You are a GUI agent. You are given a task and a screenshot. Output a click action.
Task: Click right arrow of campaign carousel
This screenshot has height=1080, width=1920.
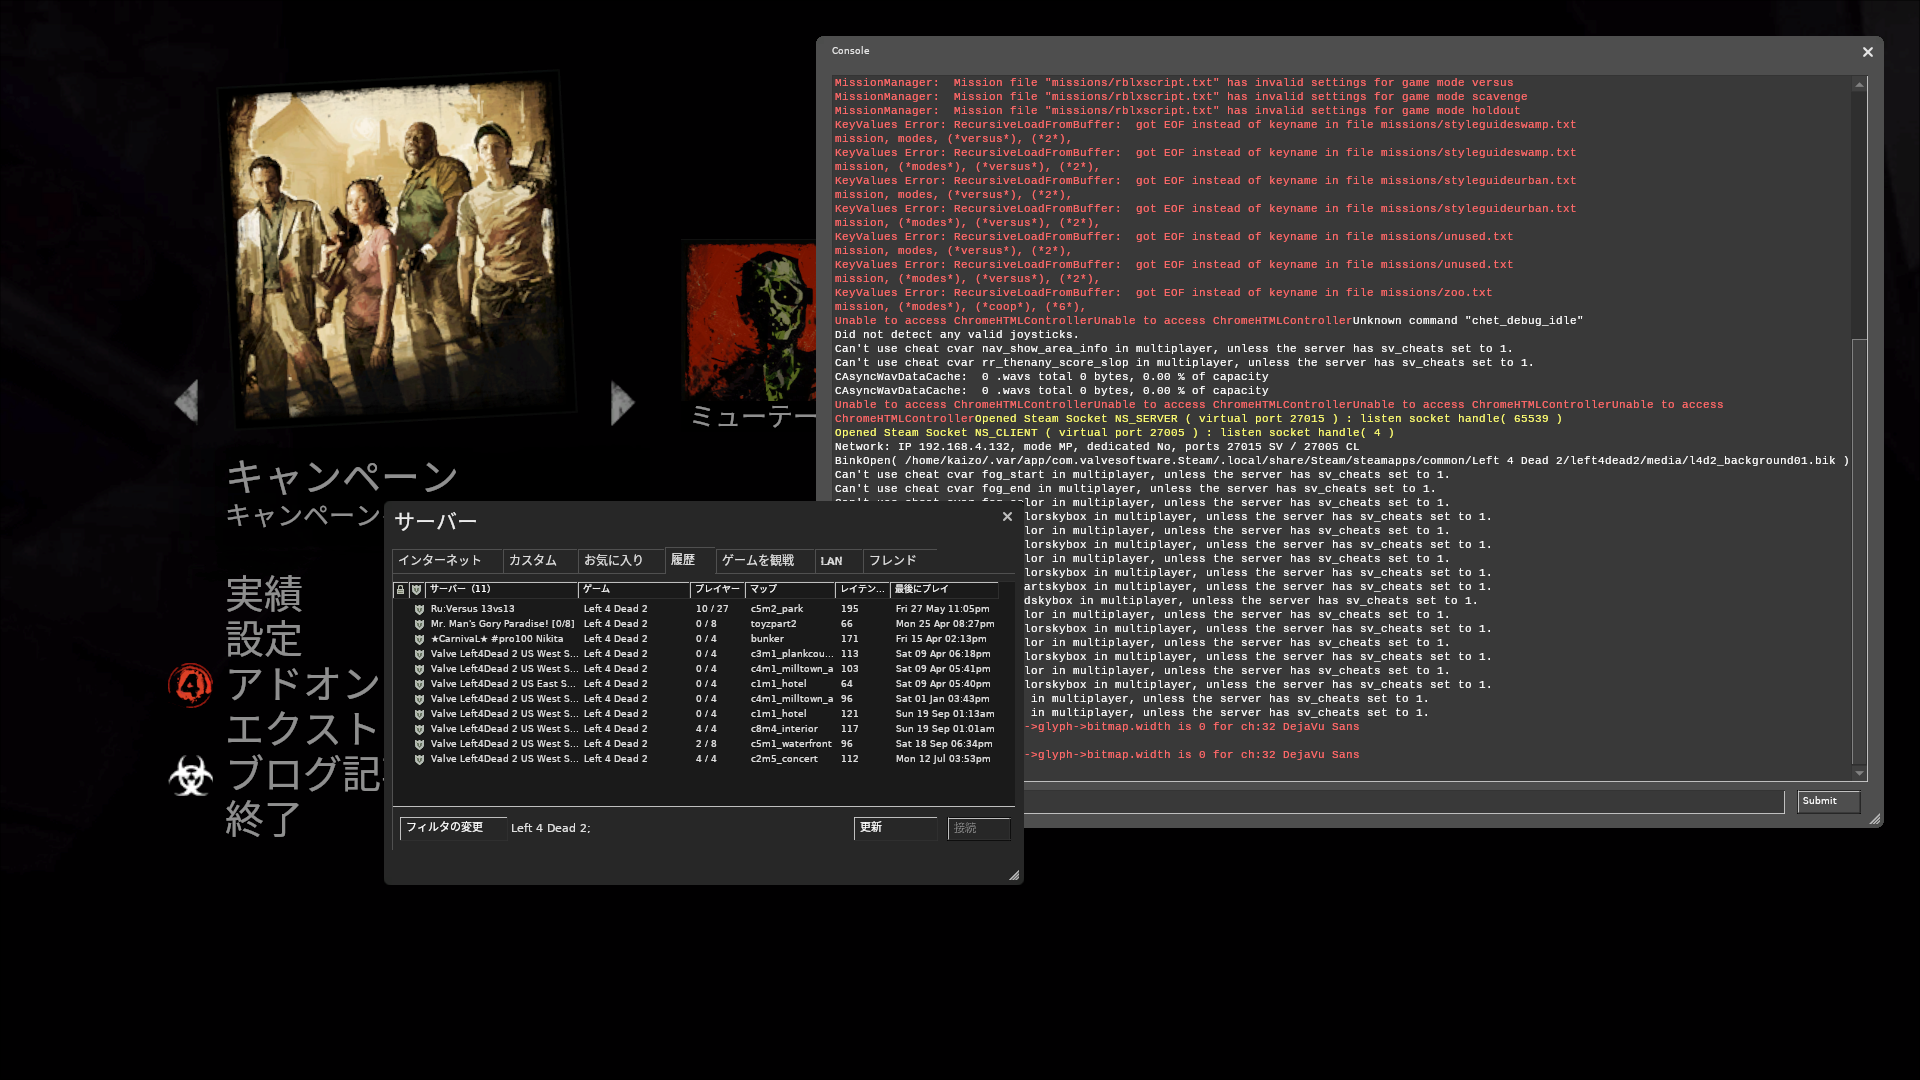point(622,402)
